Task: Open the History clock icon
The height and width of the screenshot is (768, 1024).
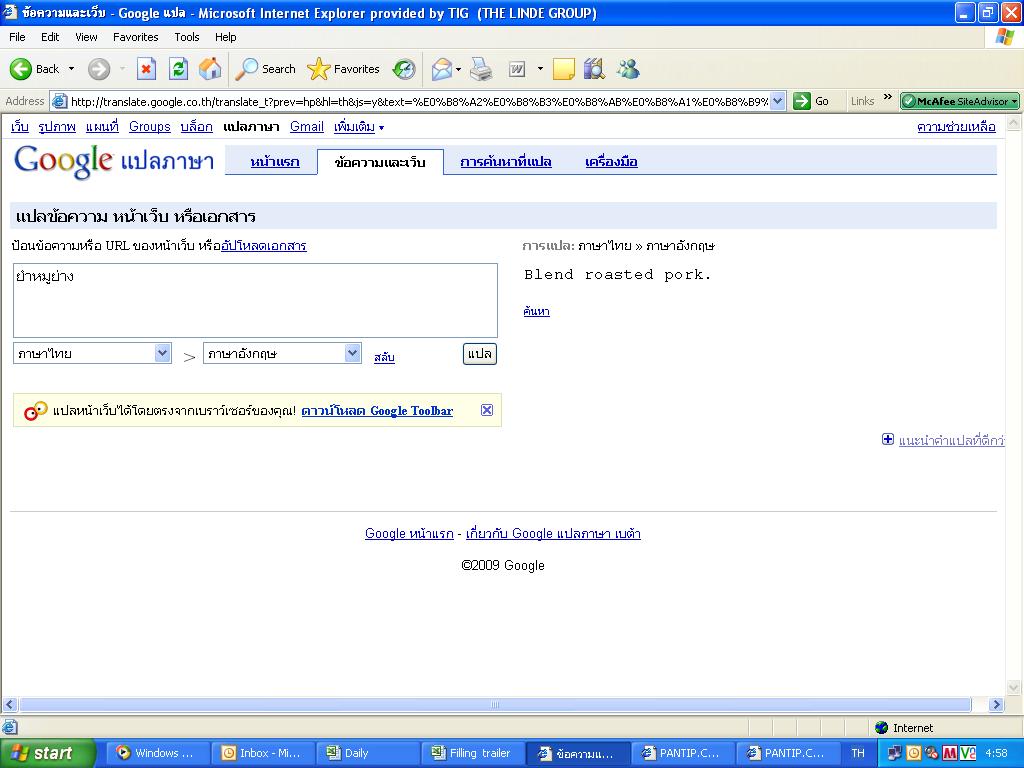Action: [404, 69]
